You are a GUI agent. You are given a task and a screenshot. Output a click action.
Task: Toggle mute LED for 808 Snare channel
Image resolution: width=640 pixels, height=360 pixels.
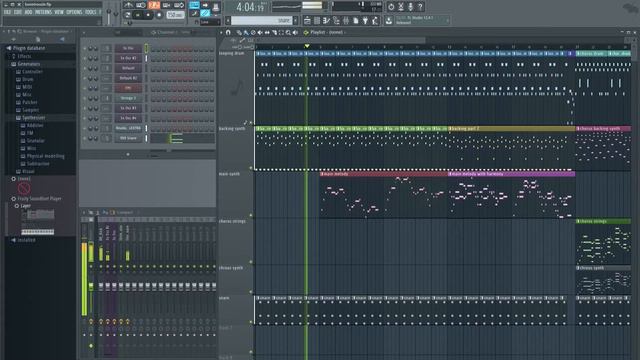pos(85,138)
